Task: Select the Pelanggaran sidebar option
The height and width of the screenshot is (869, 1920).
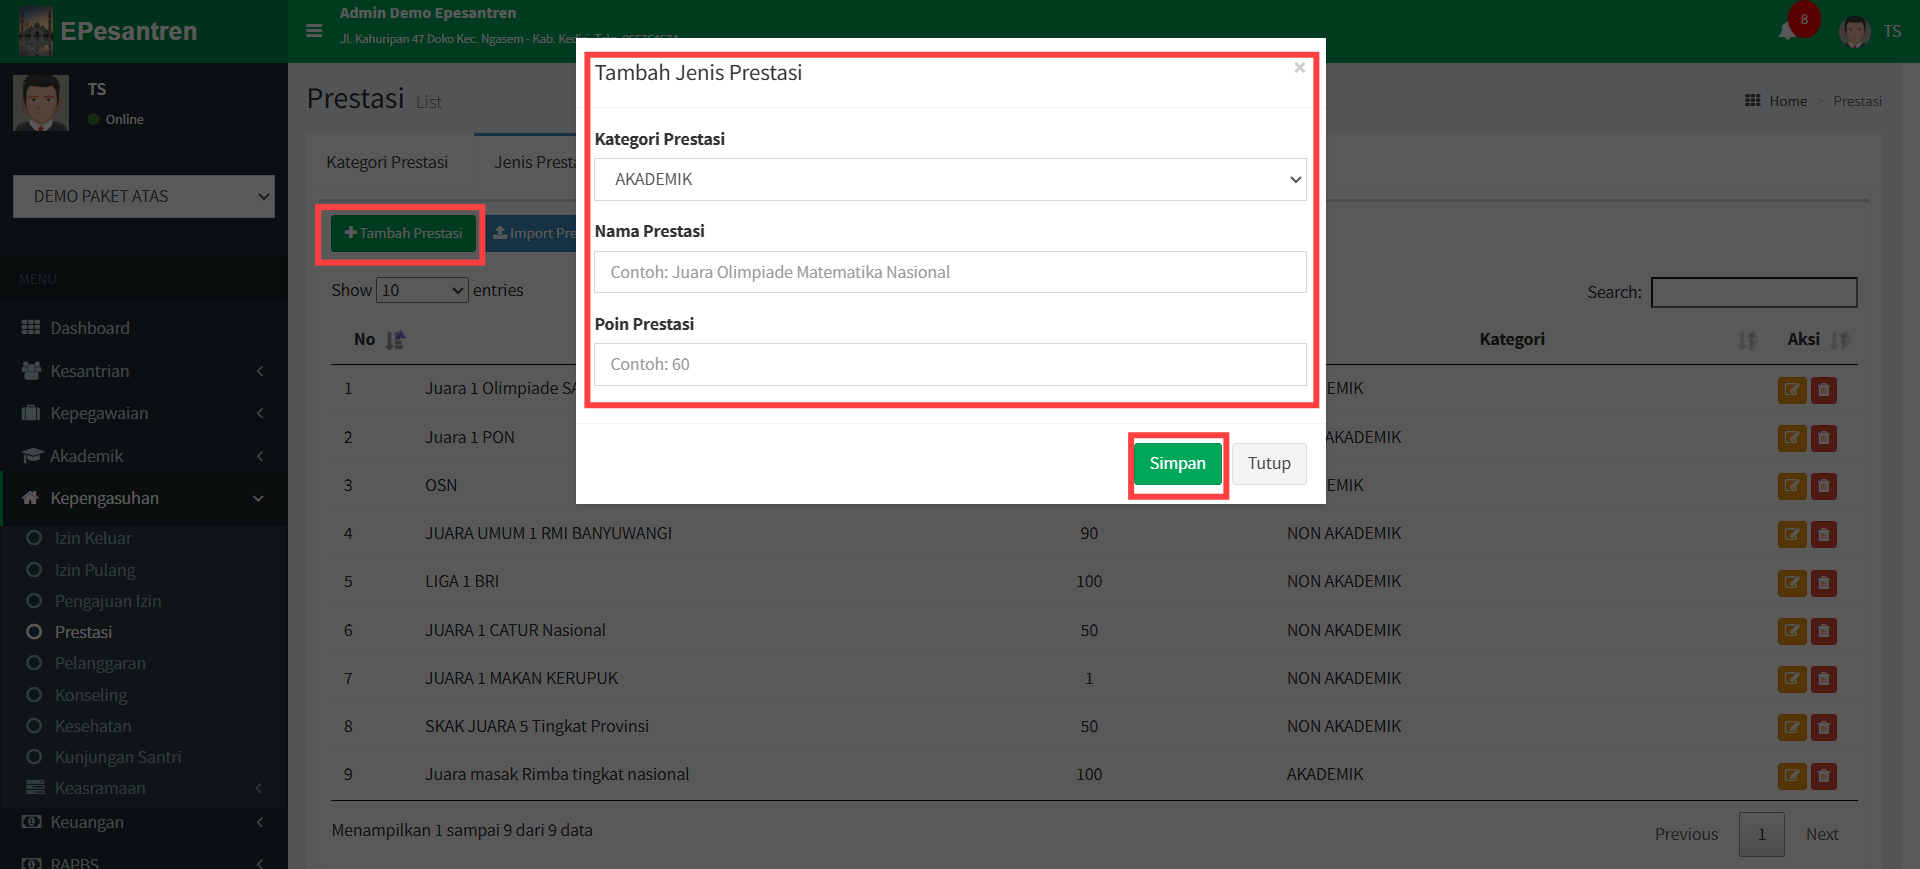Action: tap(100, 663)
